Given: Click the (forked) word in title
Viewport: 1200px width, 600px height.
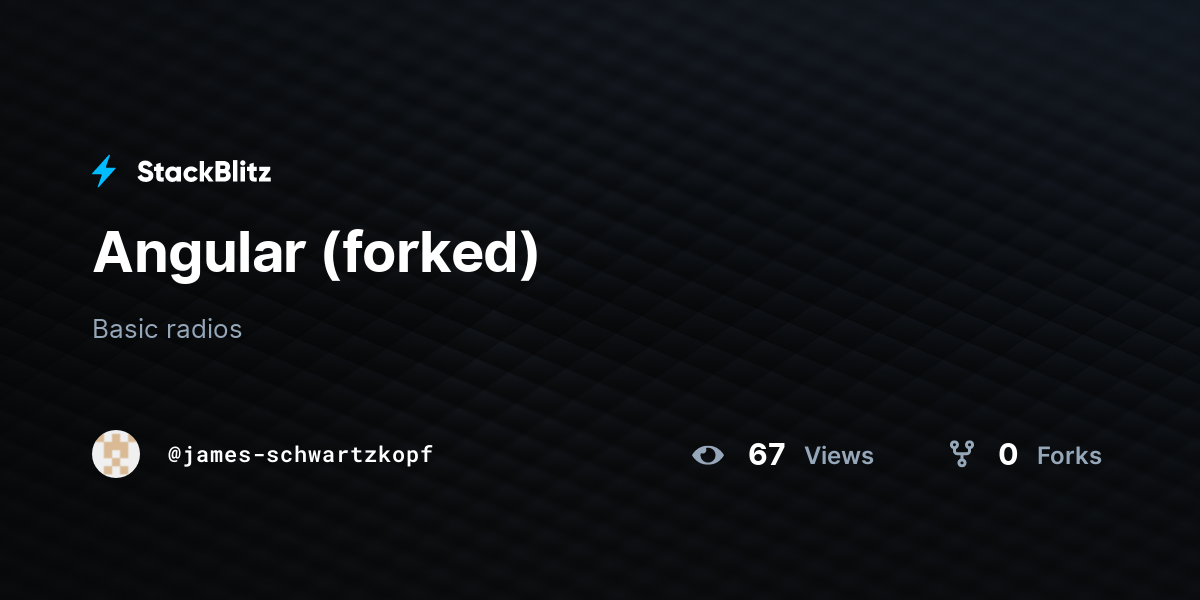Looking at the screenshot, I should point(431,254).
